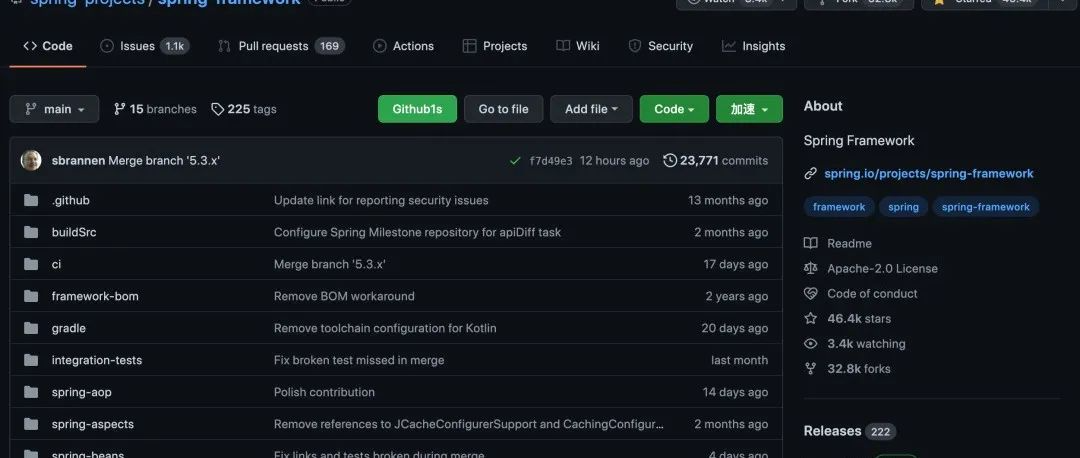Click the framework-bom folder icon

[x=31, y=296]
